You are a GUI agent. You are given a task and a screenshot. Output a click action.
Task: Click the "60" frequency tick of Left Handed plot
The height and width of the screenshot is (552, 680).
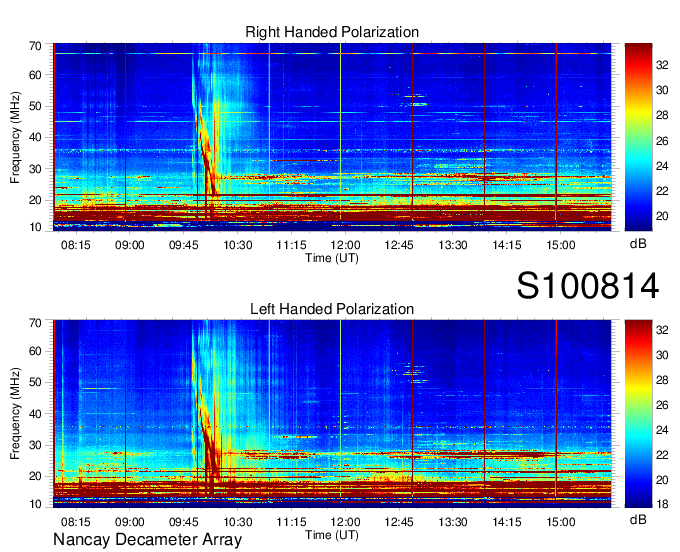click(35, 351)
